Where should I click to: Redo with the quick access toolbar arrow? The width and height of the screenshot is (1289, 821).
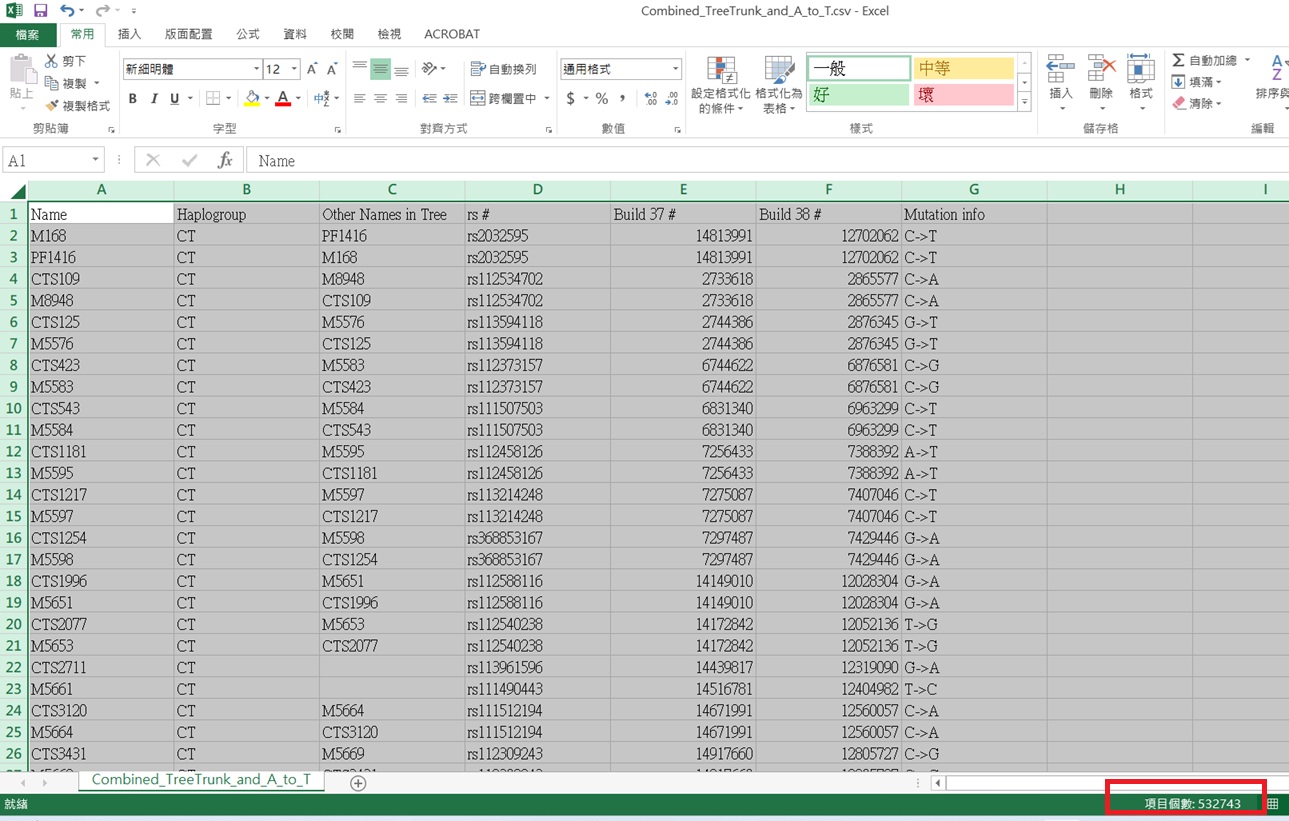[x=101, y=11]
